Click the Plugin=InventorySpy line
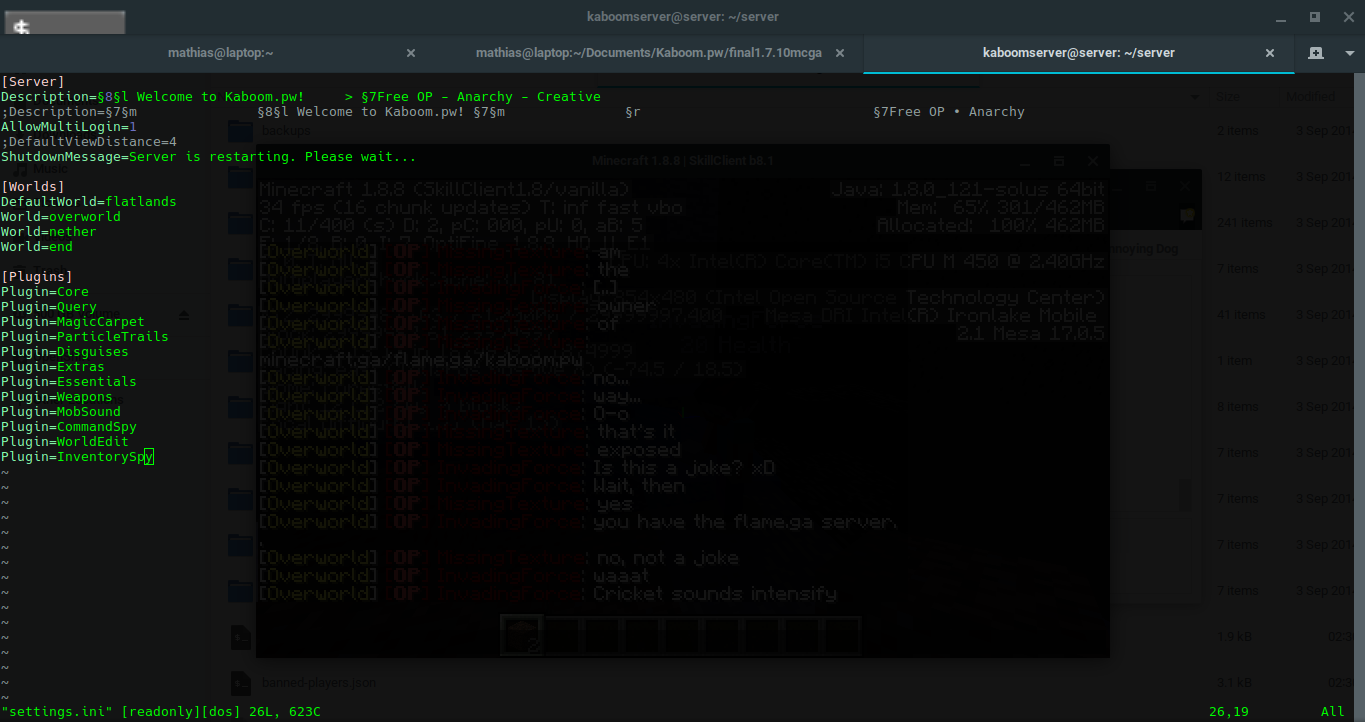Image resolution: width=1365 pixels, height=722 pixels. [77, 457]
